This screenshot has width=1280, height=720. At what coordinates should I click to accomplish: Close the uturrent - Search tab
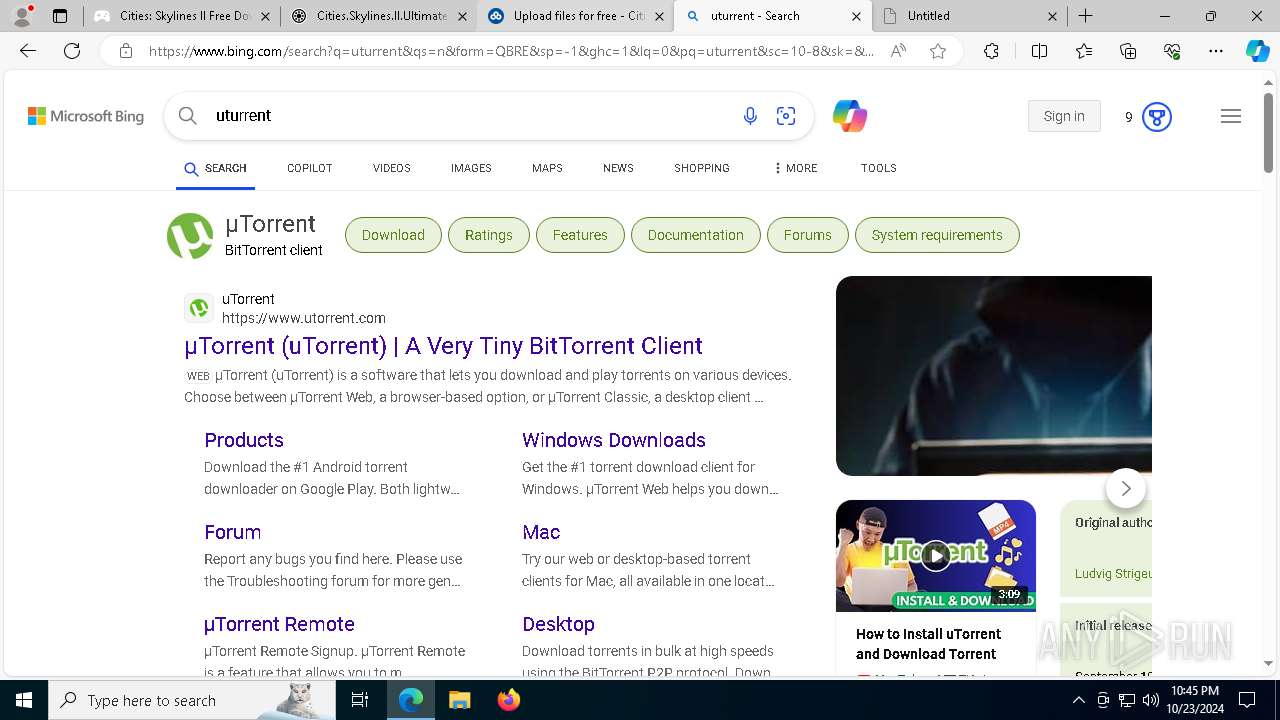(x=857, y=16)
